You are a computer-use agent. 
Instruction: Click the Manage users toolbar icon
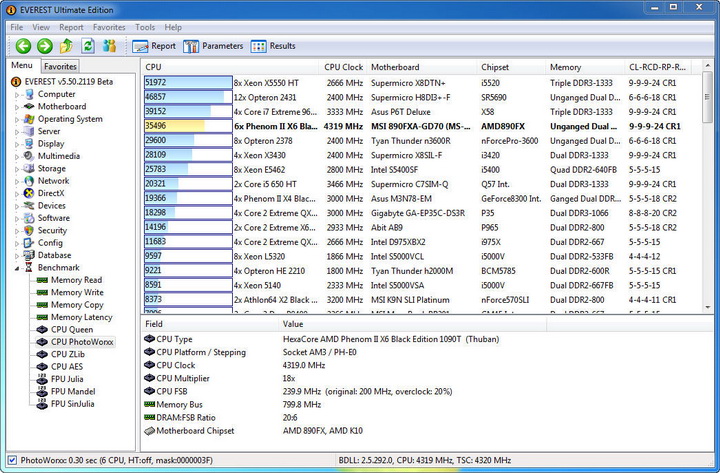click(x=109, y=46)
